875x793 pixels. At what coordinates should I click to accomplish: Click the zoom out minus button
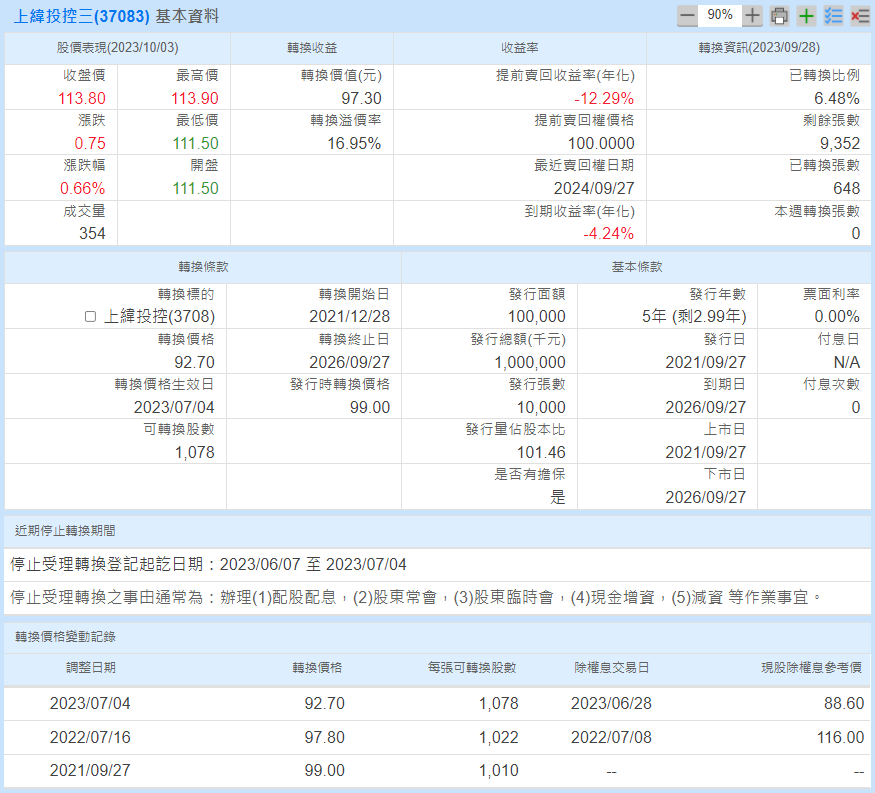point(687,16)
